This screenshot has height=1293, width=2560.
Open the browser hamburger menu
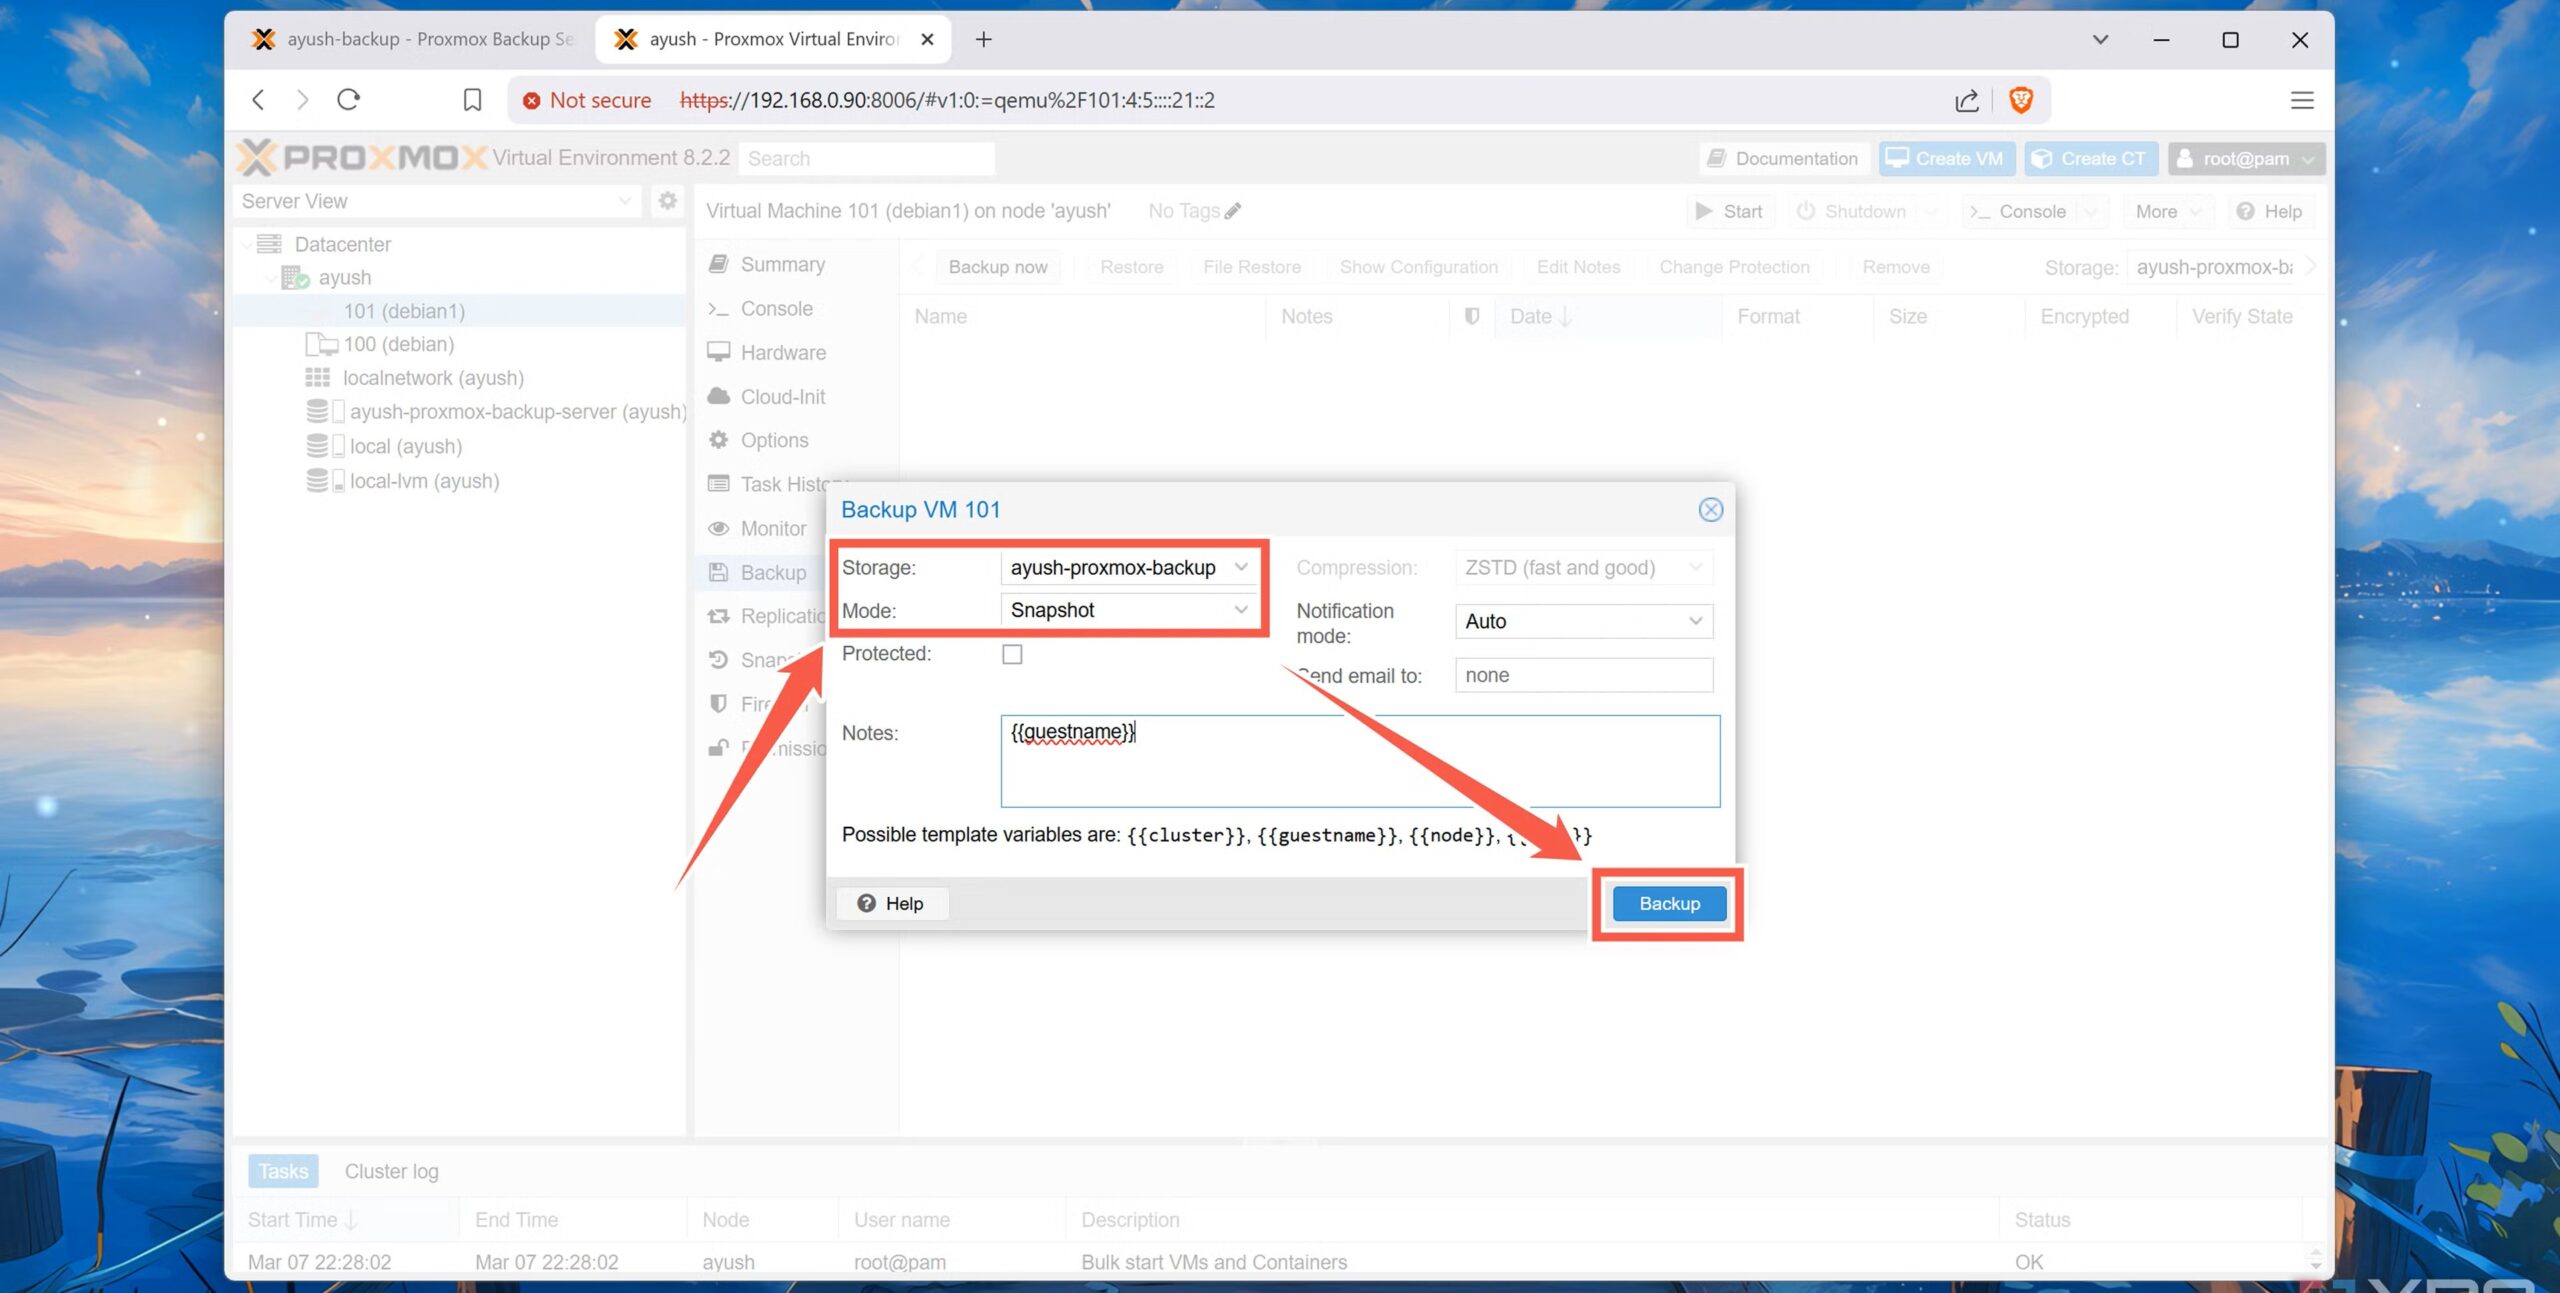coord(2301,100)
